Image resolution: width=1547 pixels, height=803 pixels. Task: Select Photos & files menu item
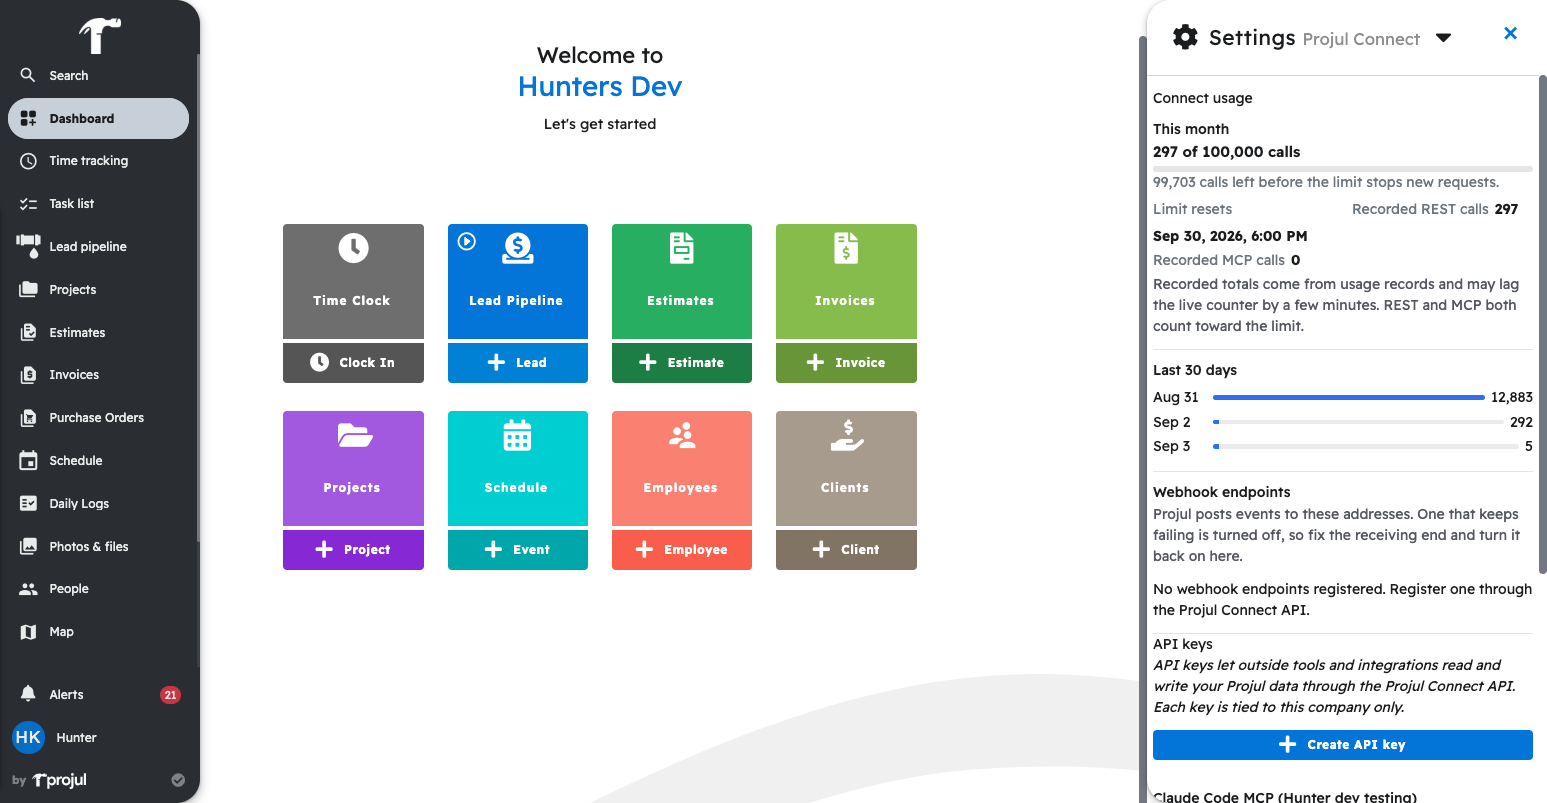tap(98, 547)
